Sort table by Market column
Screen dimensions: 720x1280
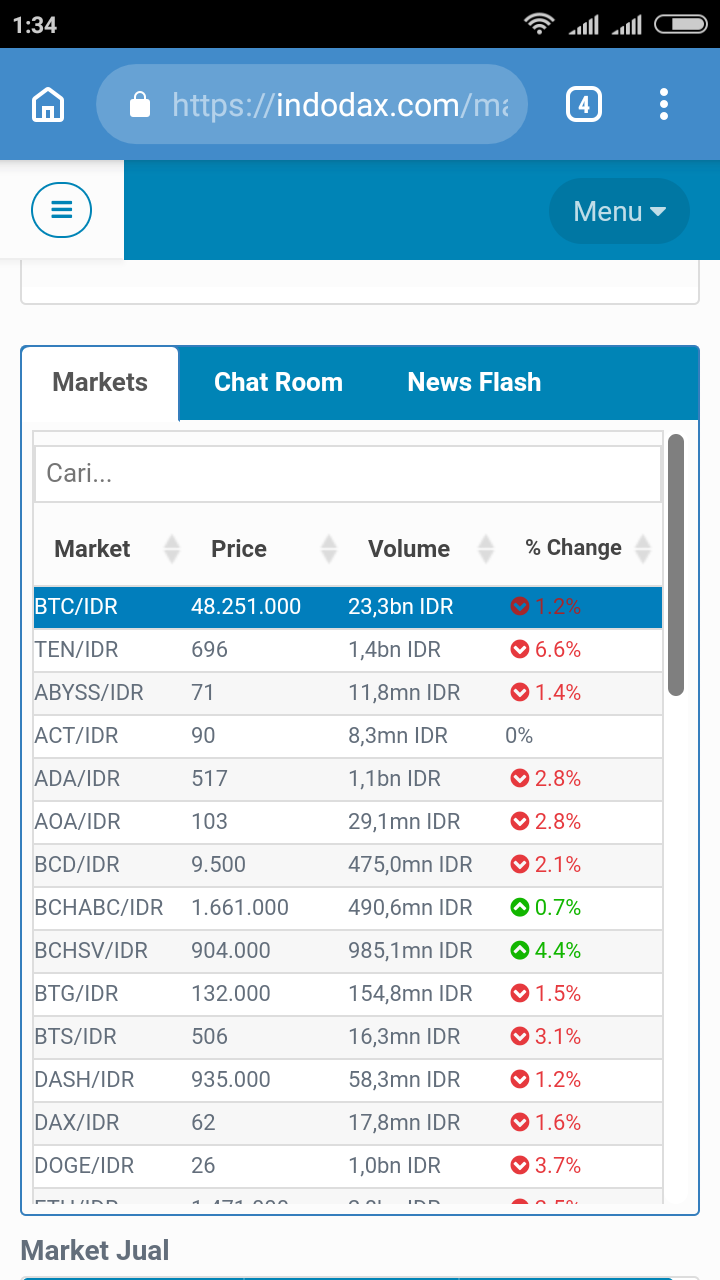[x=93, y=549]
